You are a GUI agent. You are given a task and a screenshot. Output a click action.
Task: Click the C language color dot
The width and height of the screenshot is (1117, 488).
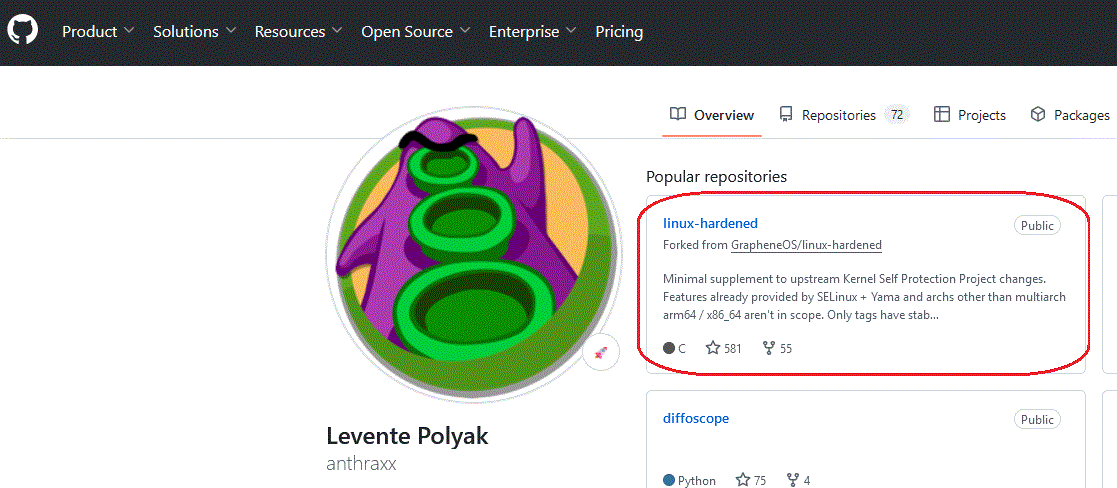click(669, 348)
